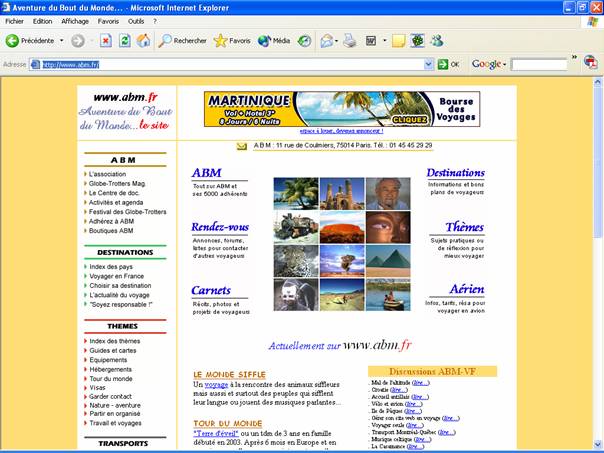The image size is (604, 453).
Task: Click the vertical scrollbar down arrow
Action: click(x=597, y=444)
